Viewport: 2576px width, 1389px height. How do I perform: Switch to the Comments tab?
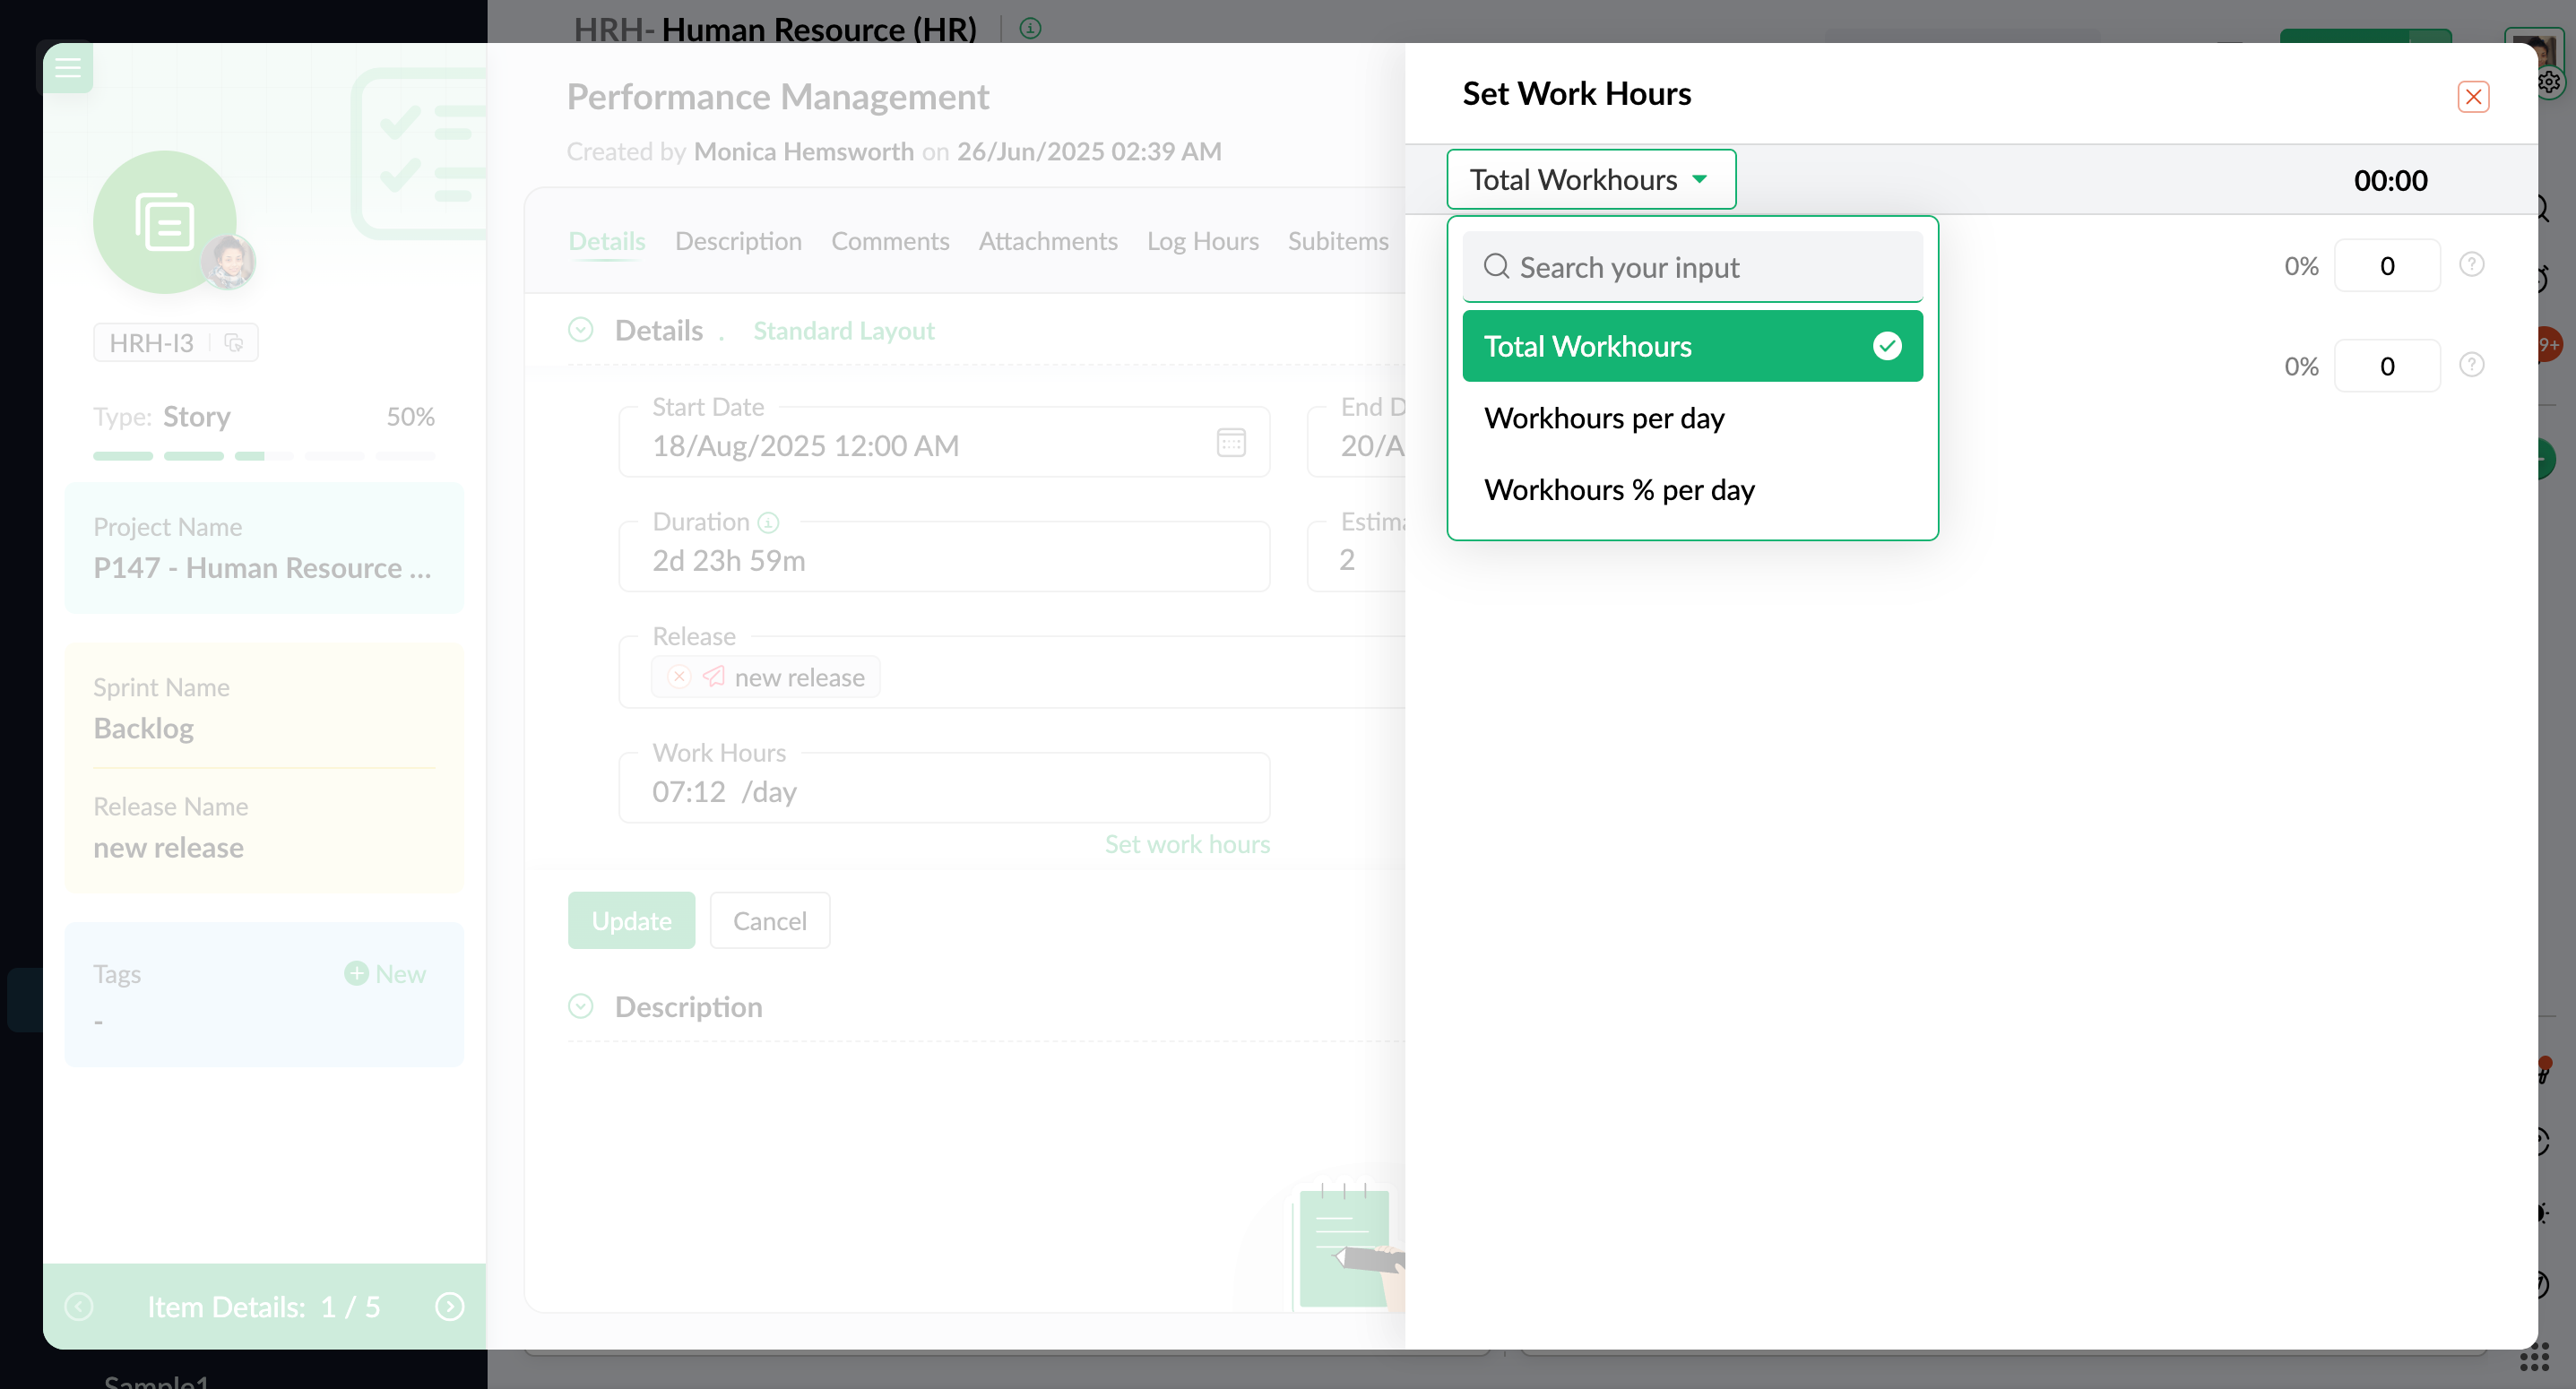[889, 241]
